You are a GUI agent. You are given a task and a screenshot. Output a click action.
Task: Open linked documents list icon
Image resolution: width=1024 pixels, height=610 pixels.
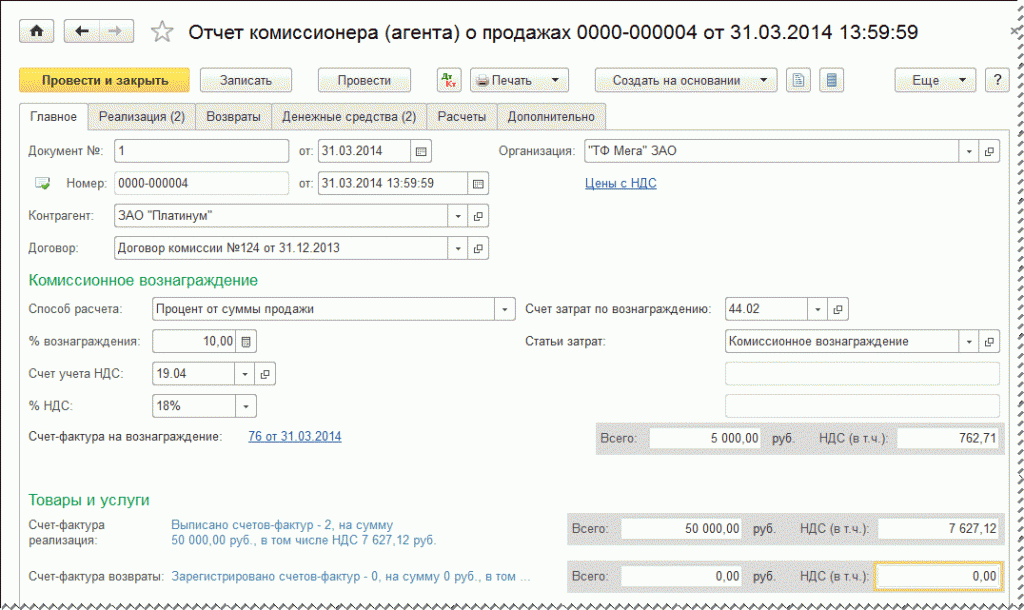pyautogui.click(x=831, y=80)
